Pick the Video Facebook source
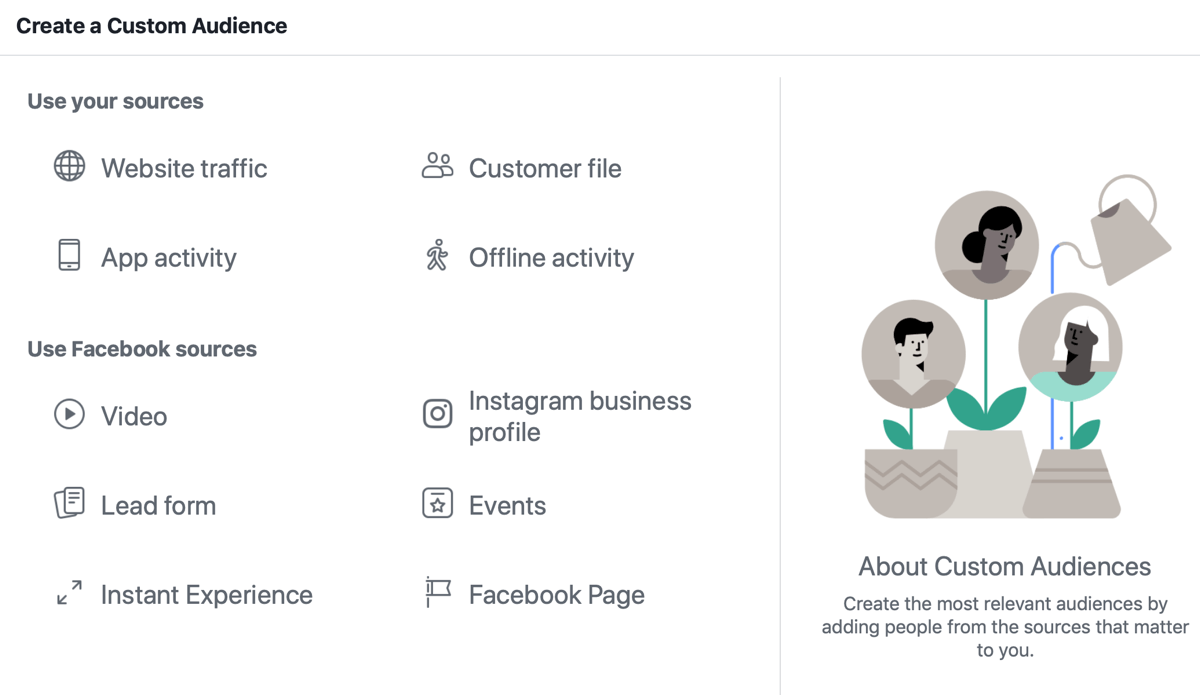The width and height of the screenshot is (1200, 695). (133, 416)
